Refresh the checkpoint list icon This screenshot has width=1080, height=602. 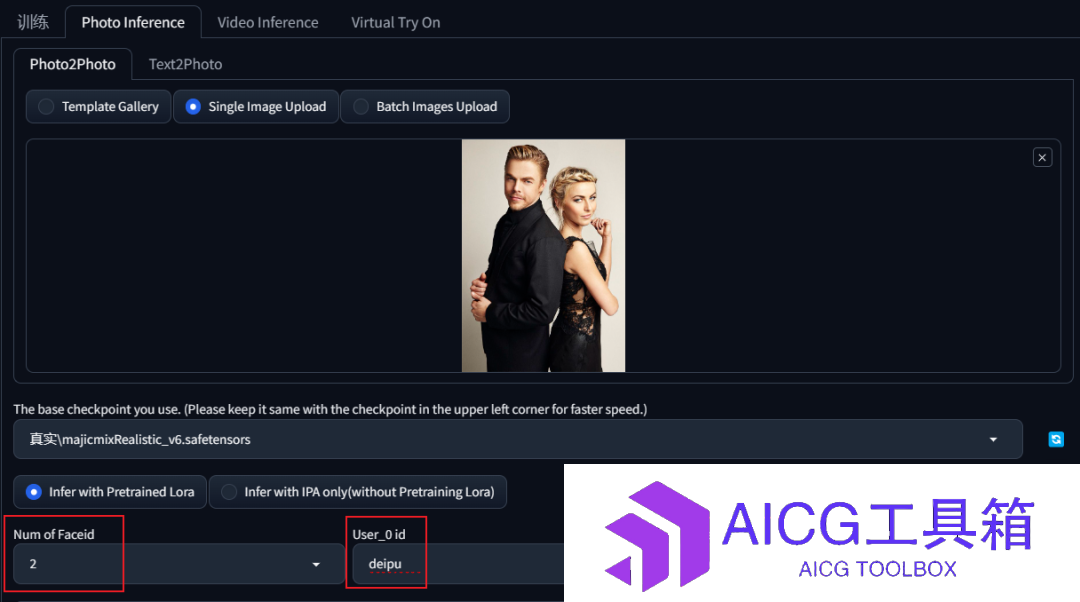pos(1056,439)
